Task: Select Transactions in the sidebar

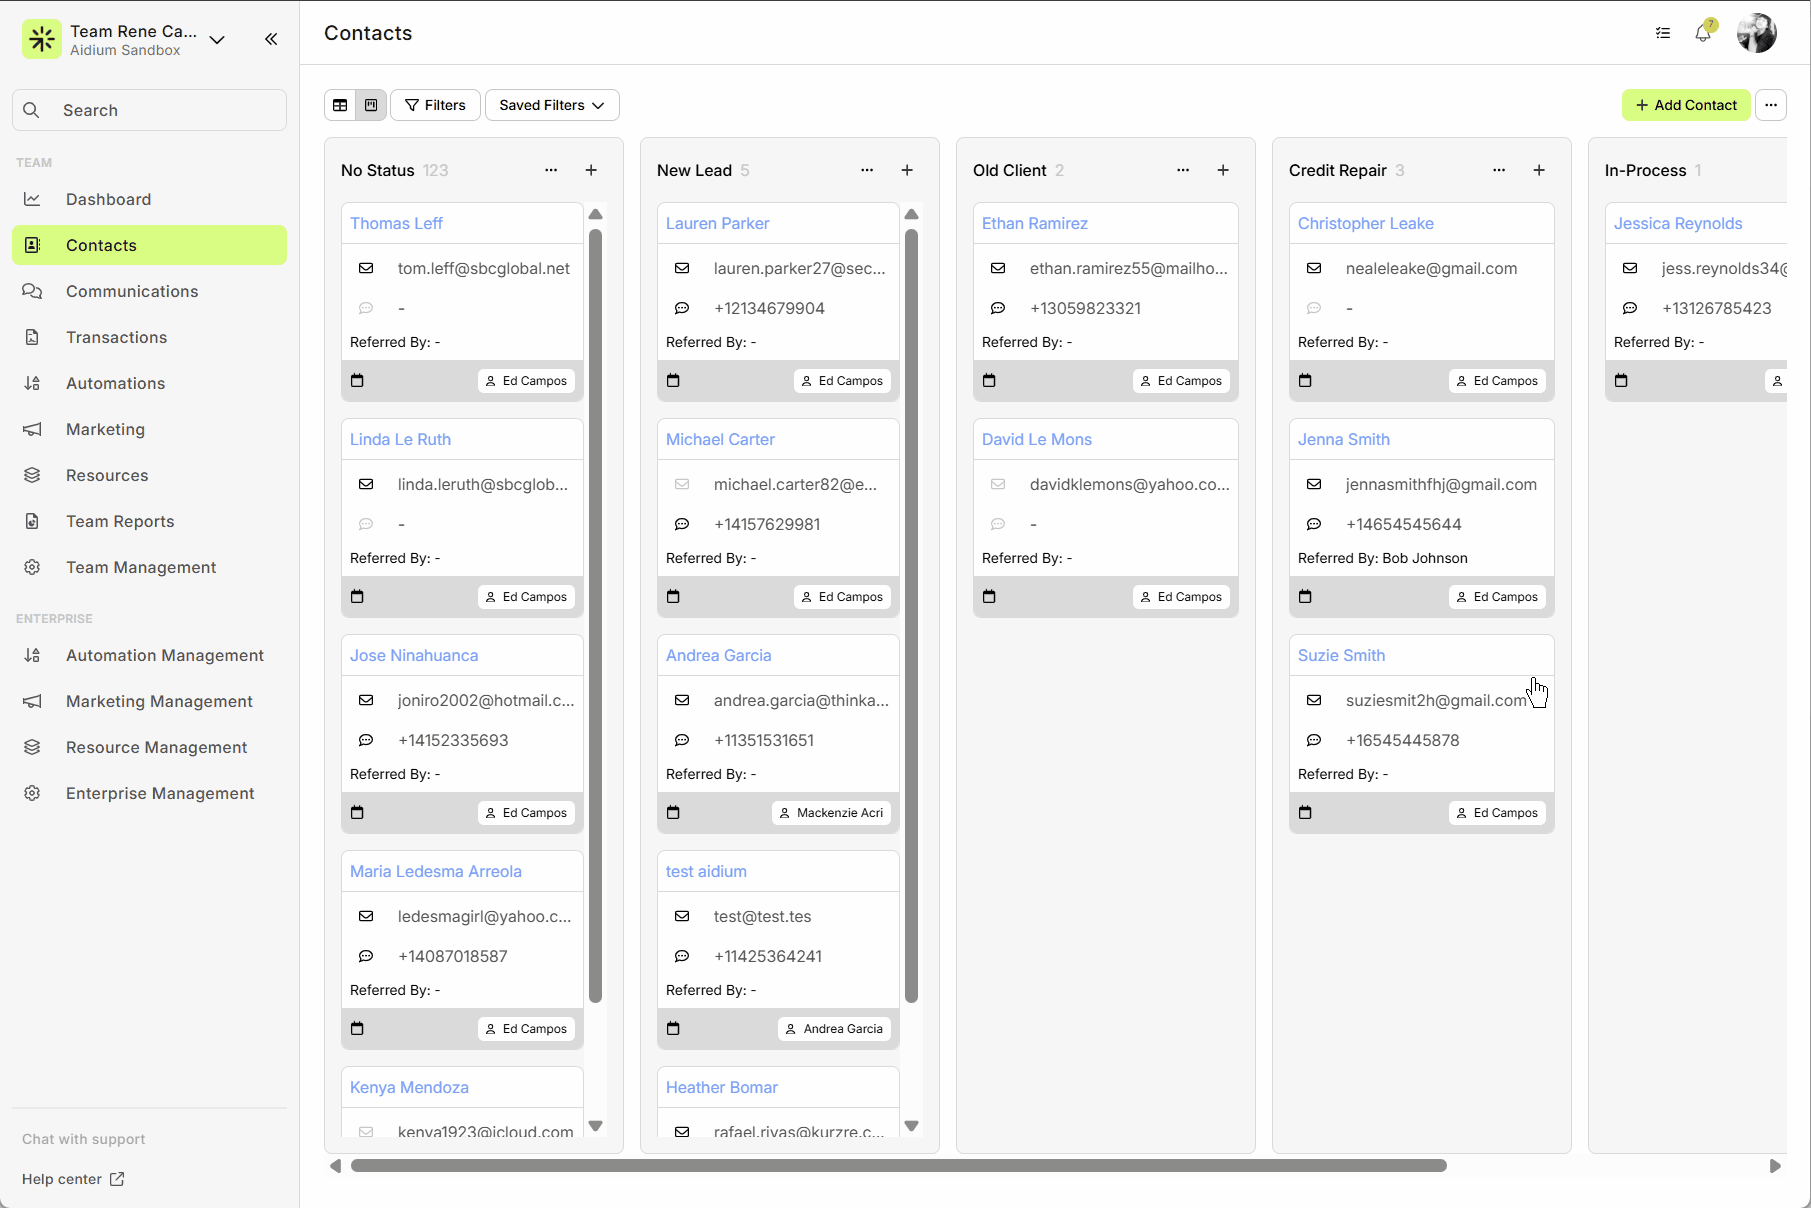Action: pyautogui.click(x=117, y=337)
